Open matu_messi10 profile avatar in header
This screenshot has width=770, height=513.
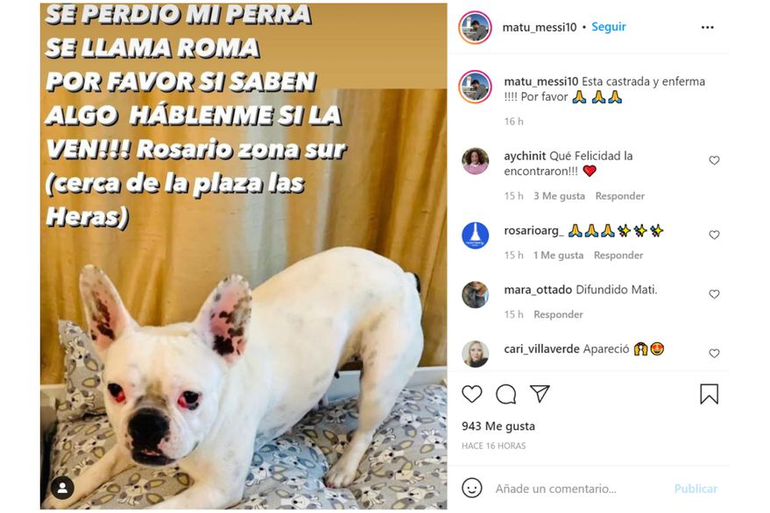click(x=475, y=27)
